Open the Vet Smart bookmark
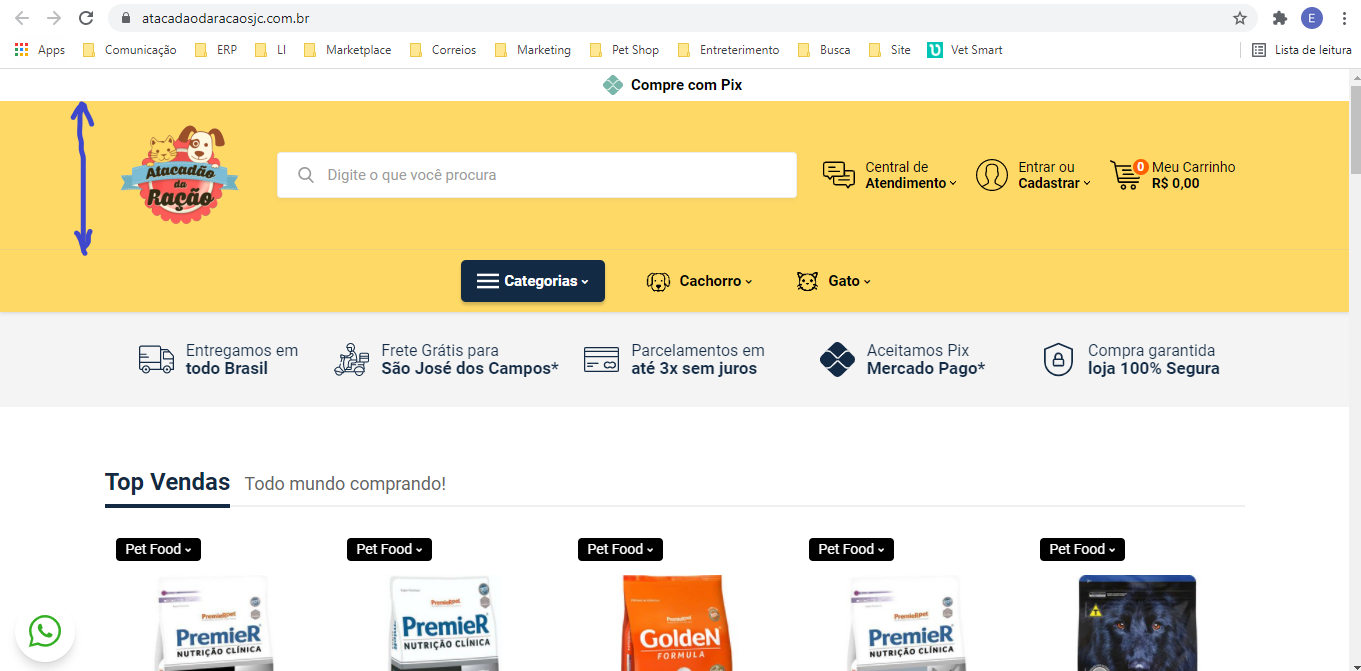 click(x=965, y=50)
